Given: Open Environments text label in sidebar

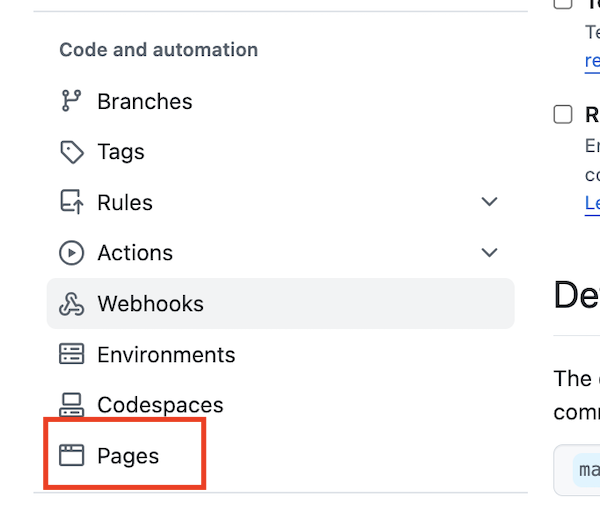Looking at the screenshot, I should point(166,355).
